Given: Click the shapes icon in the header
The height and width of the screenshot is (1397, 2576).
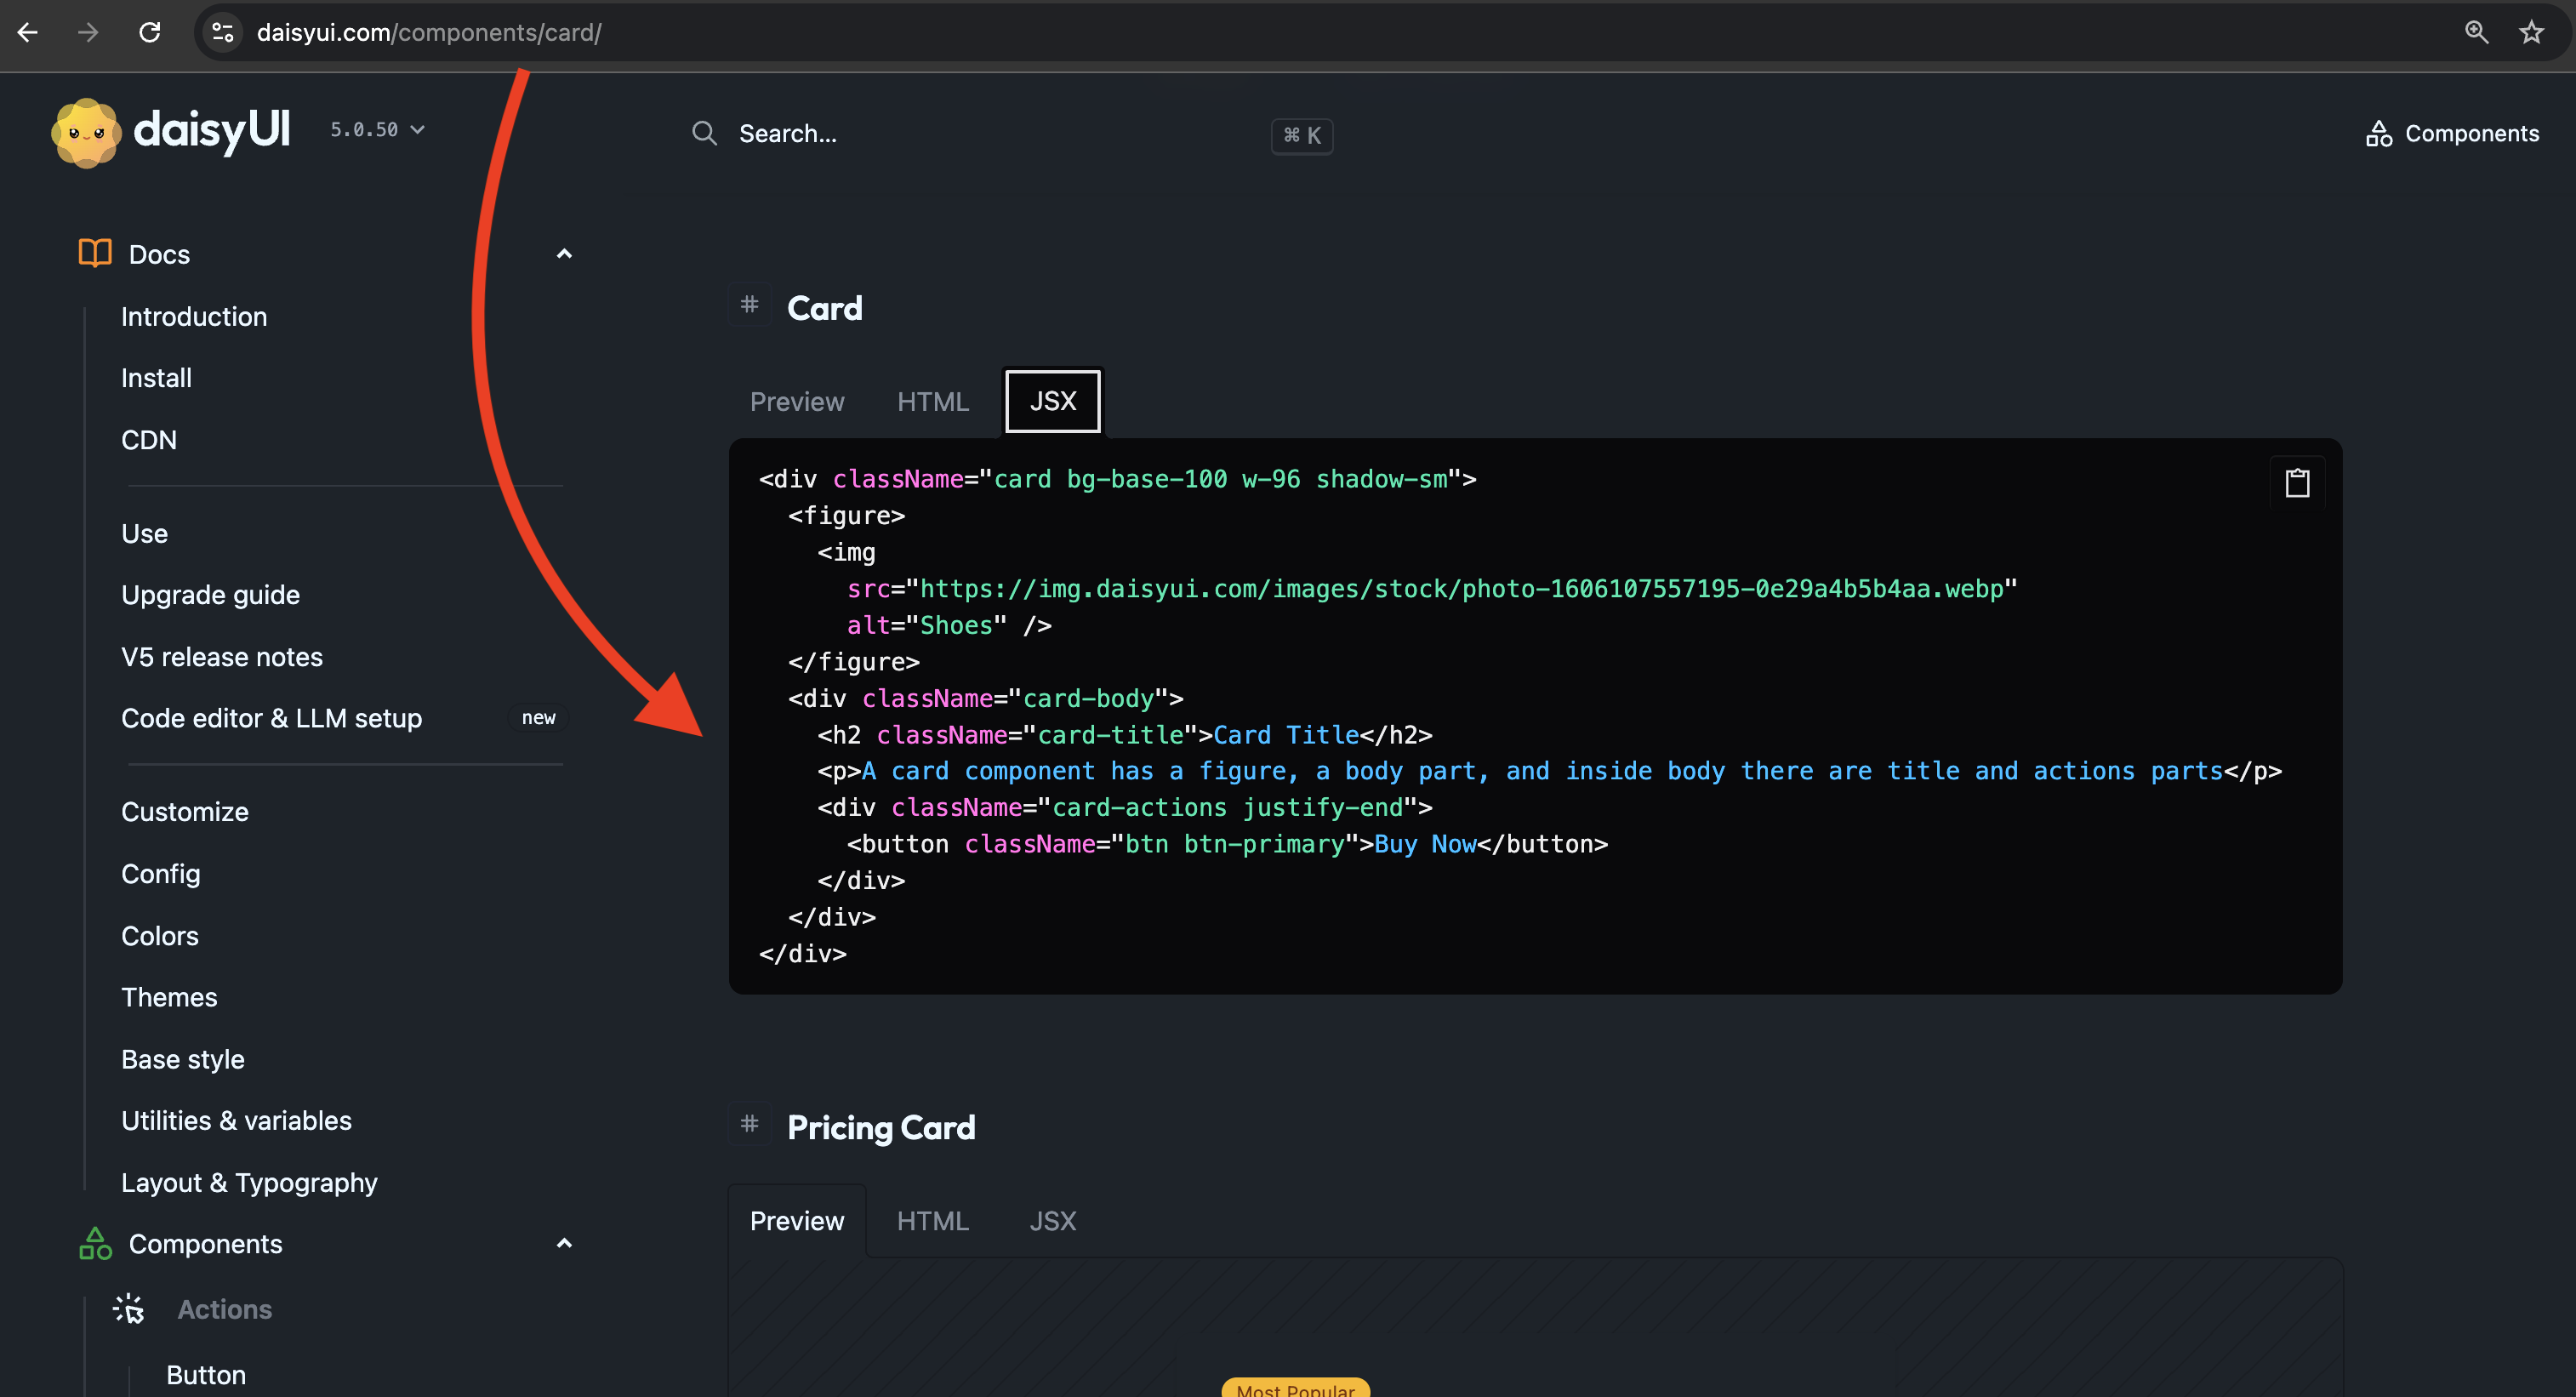Looking at the screenshot, I should pyautogui.click(x=2379, y=133).
